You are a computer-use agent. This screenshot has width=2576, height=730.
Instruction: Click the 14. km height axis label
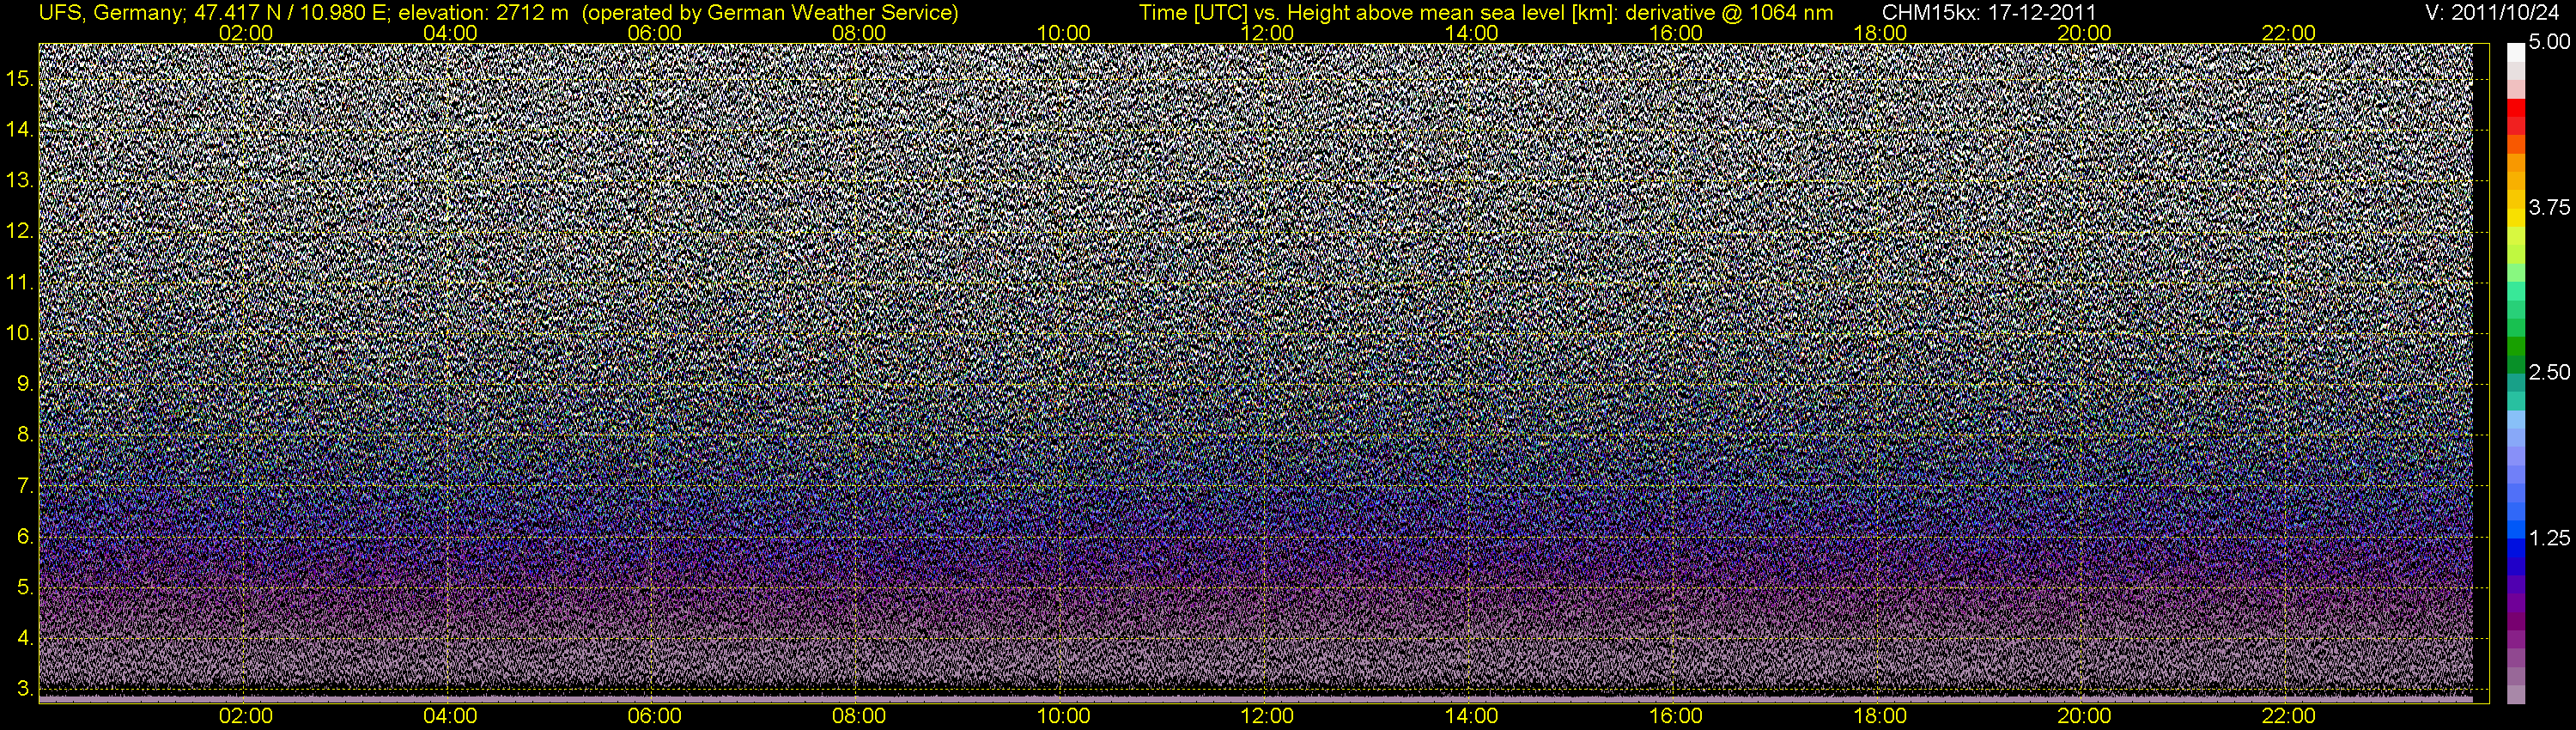click(20, 130)
